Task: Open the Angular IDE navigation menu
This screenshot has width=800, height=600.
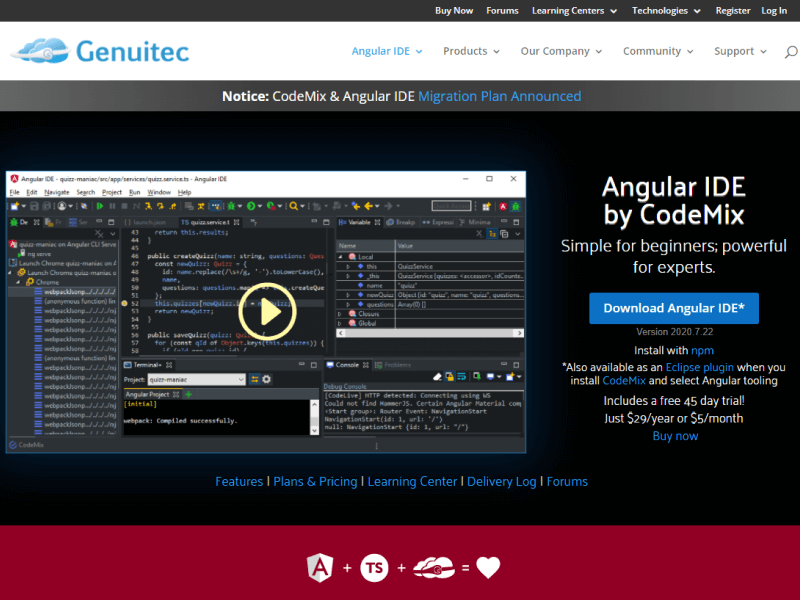Action: (x=387, y=51)
